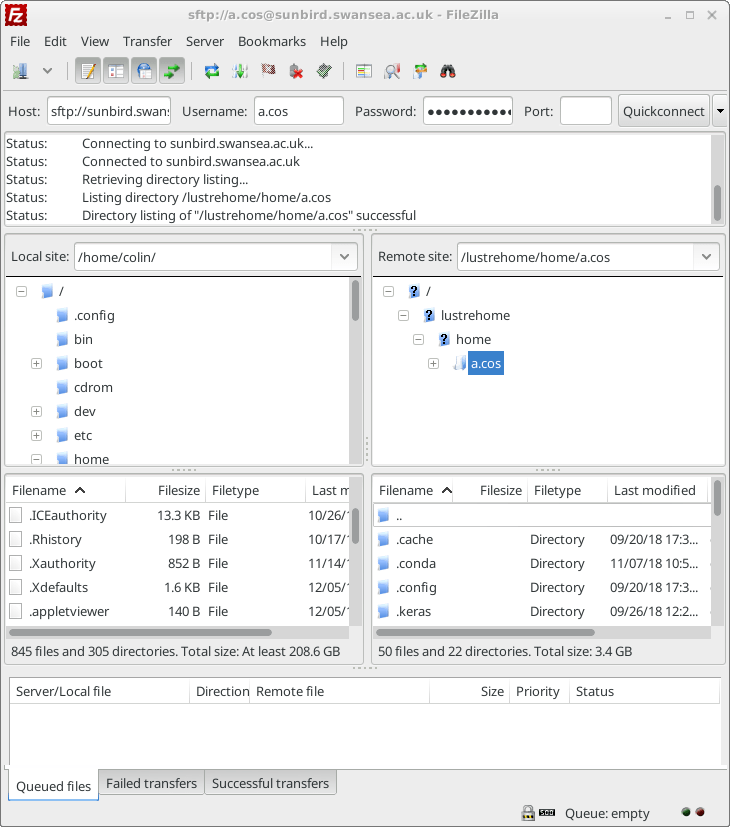The width and height of the screenshot is (730, 827).
Task: Open the Help menu
Action: pyautogui.click(x=333, y=41)
